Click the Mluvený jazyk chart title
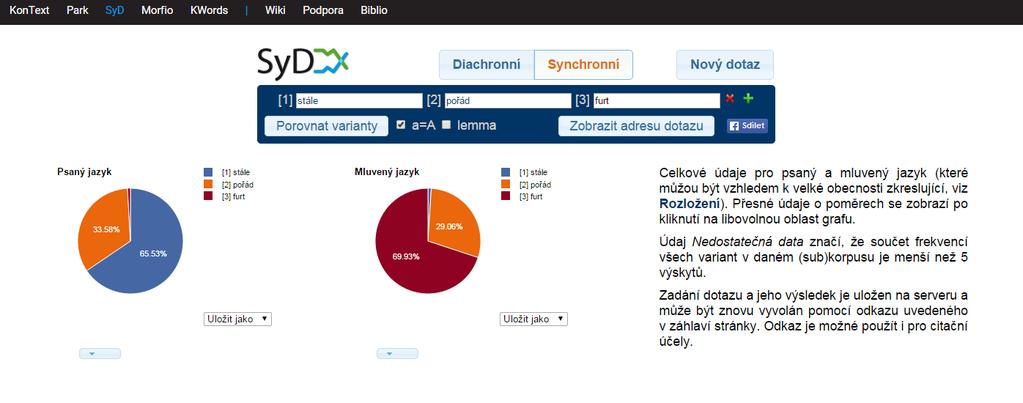This screenshot has width=1023, height=403. click(x=387, y=172)
